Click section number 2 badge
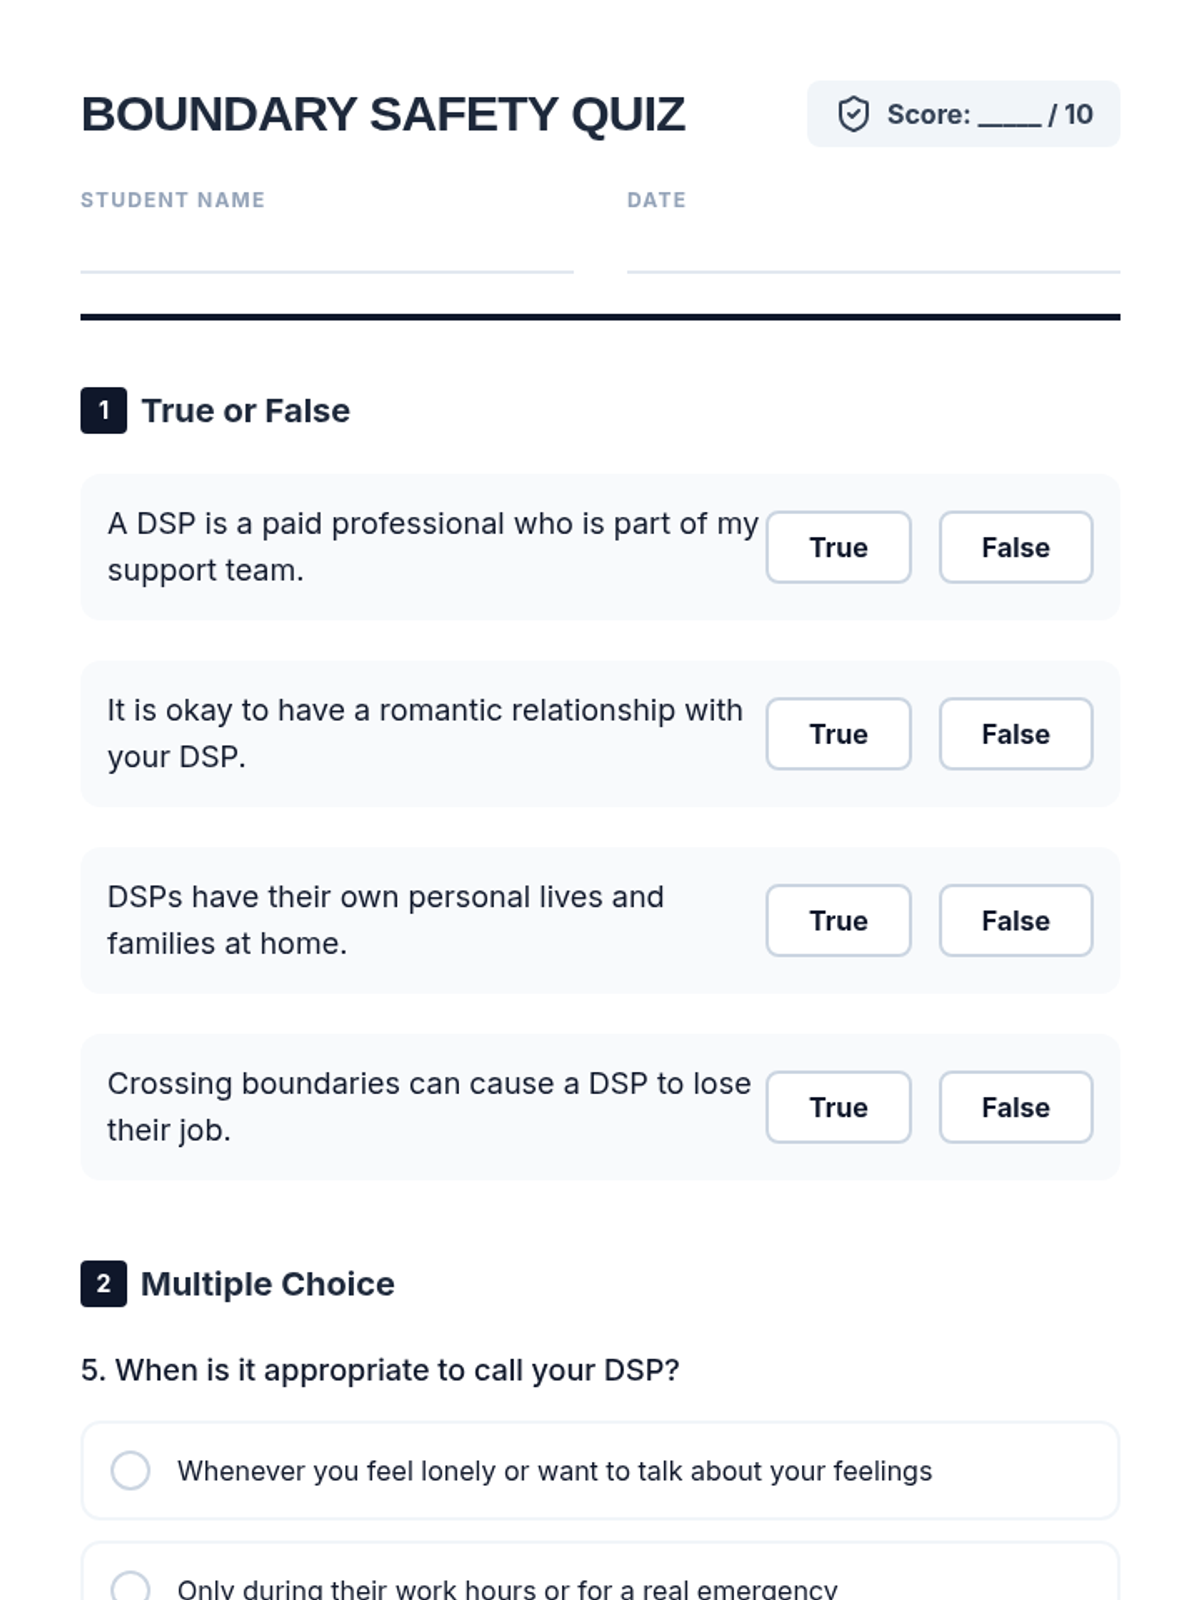 [x=103, y=1283]
